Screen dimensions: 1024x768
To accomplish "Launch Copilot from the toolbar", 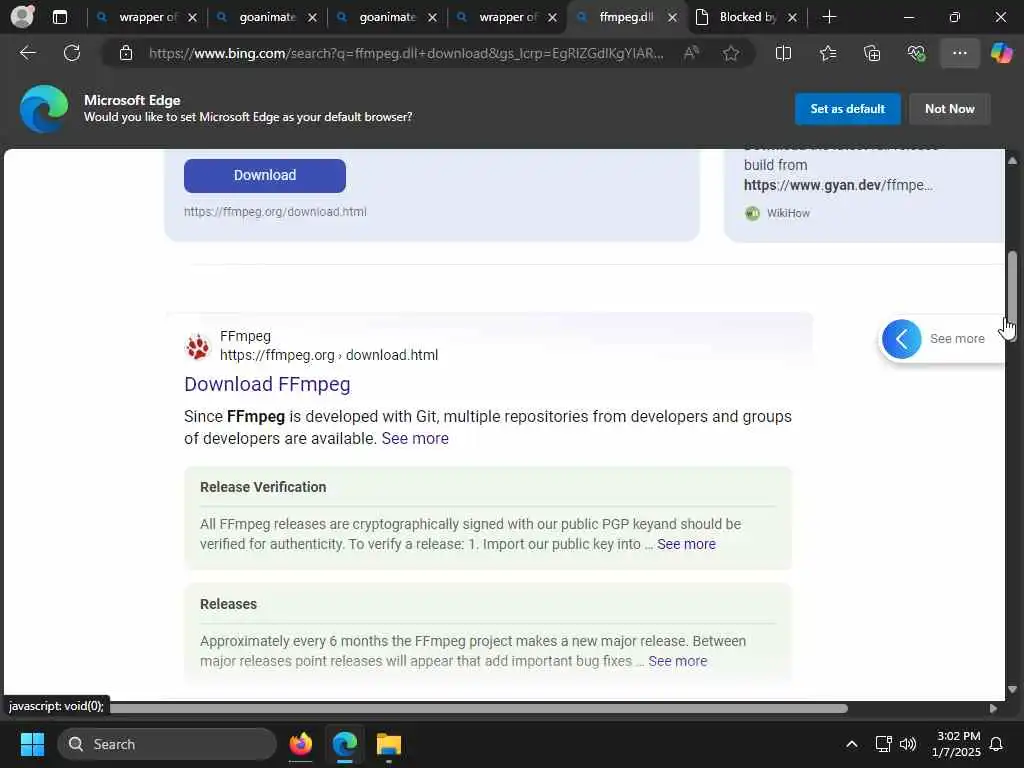I will [1001, 53].
